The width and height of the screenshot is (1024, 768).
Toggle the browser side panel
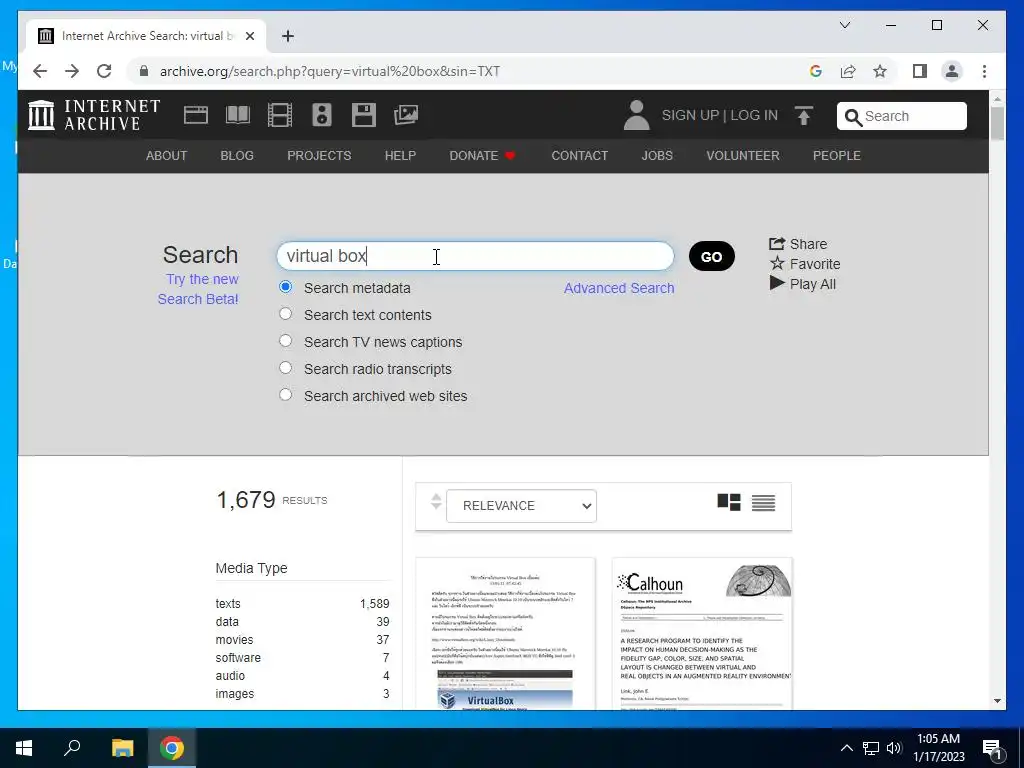pyautogui.click(x=920, y=71)
